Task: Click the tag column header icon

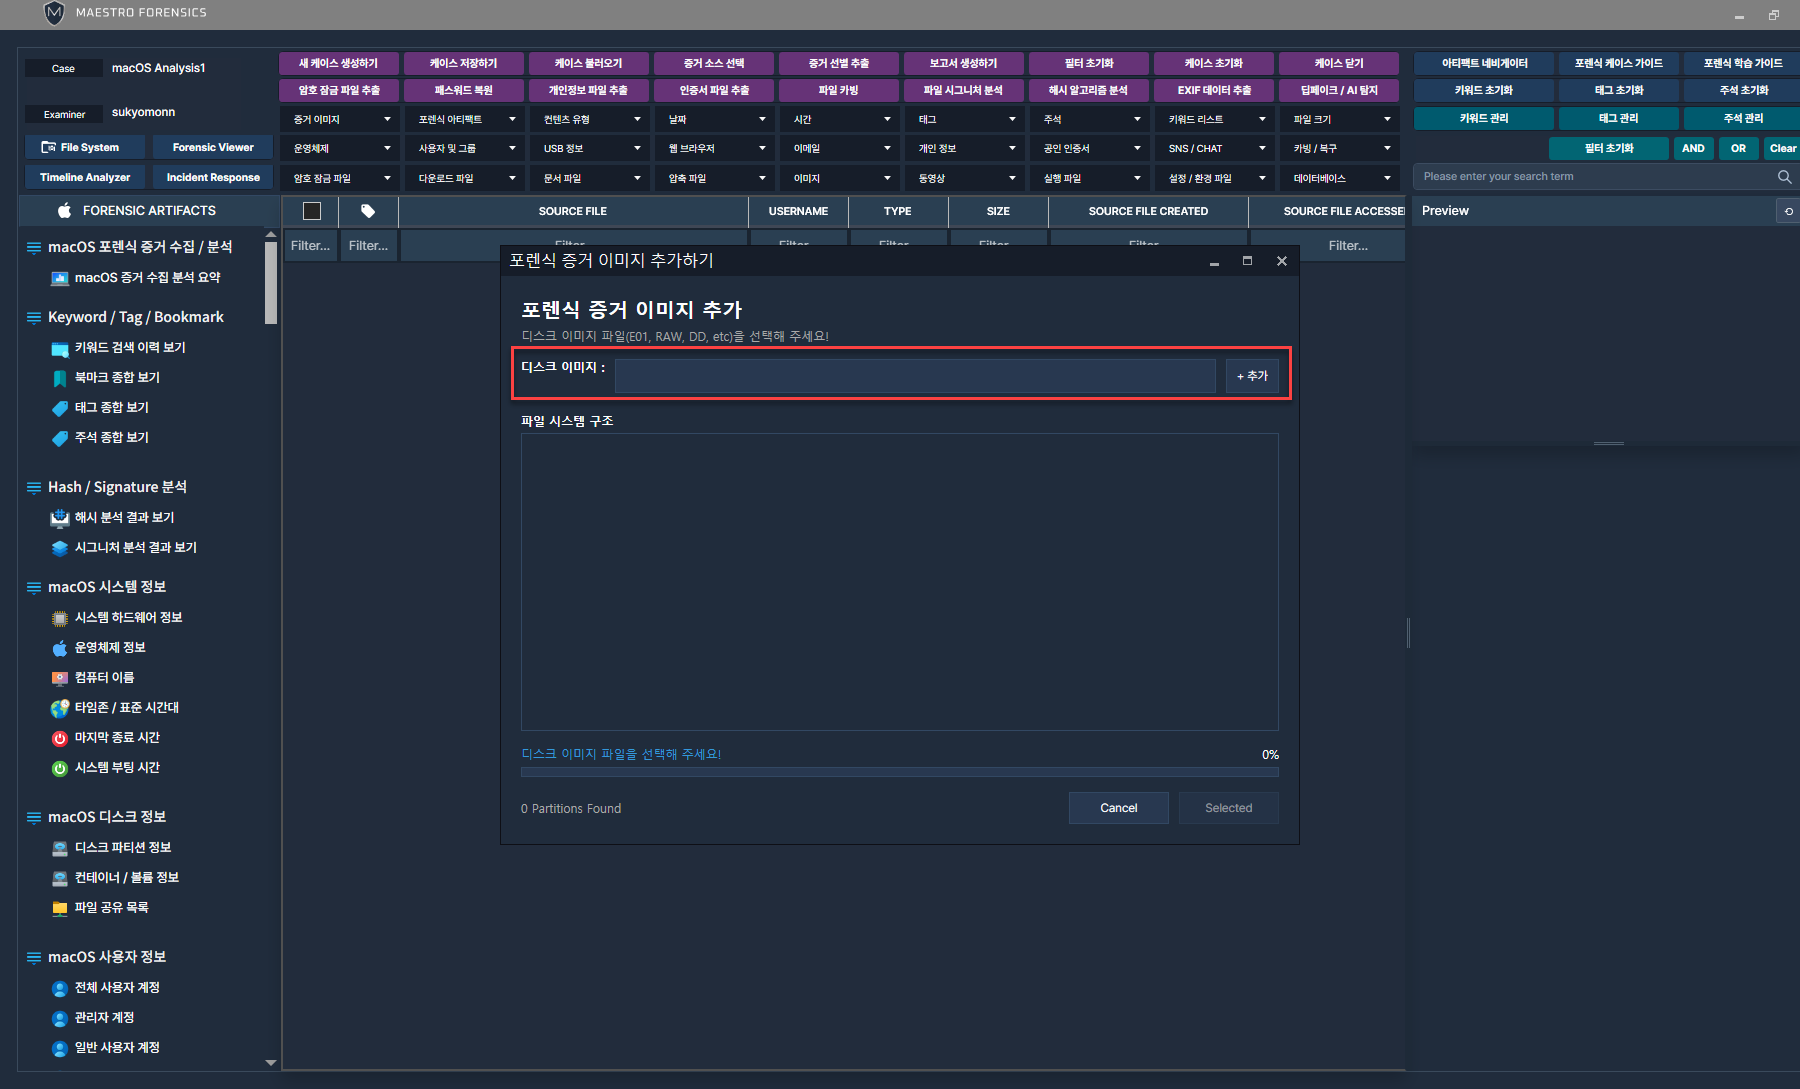Action: [x=368, y=211]
